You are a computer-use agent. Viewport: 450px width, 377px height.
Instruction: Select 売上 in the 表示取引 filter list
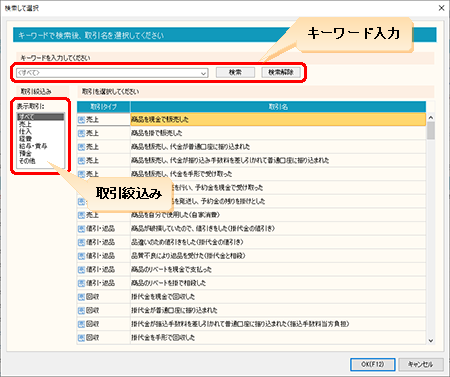[x=40, y=124]
